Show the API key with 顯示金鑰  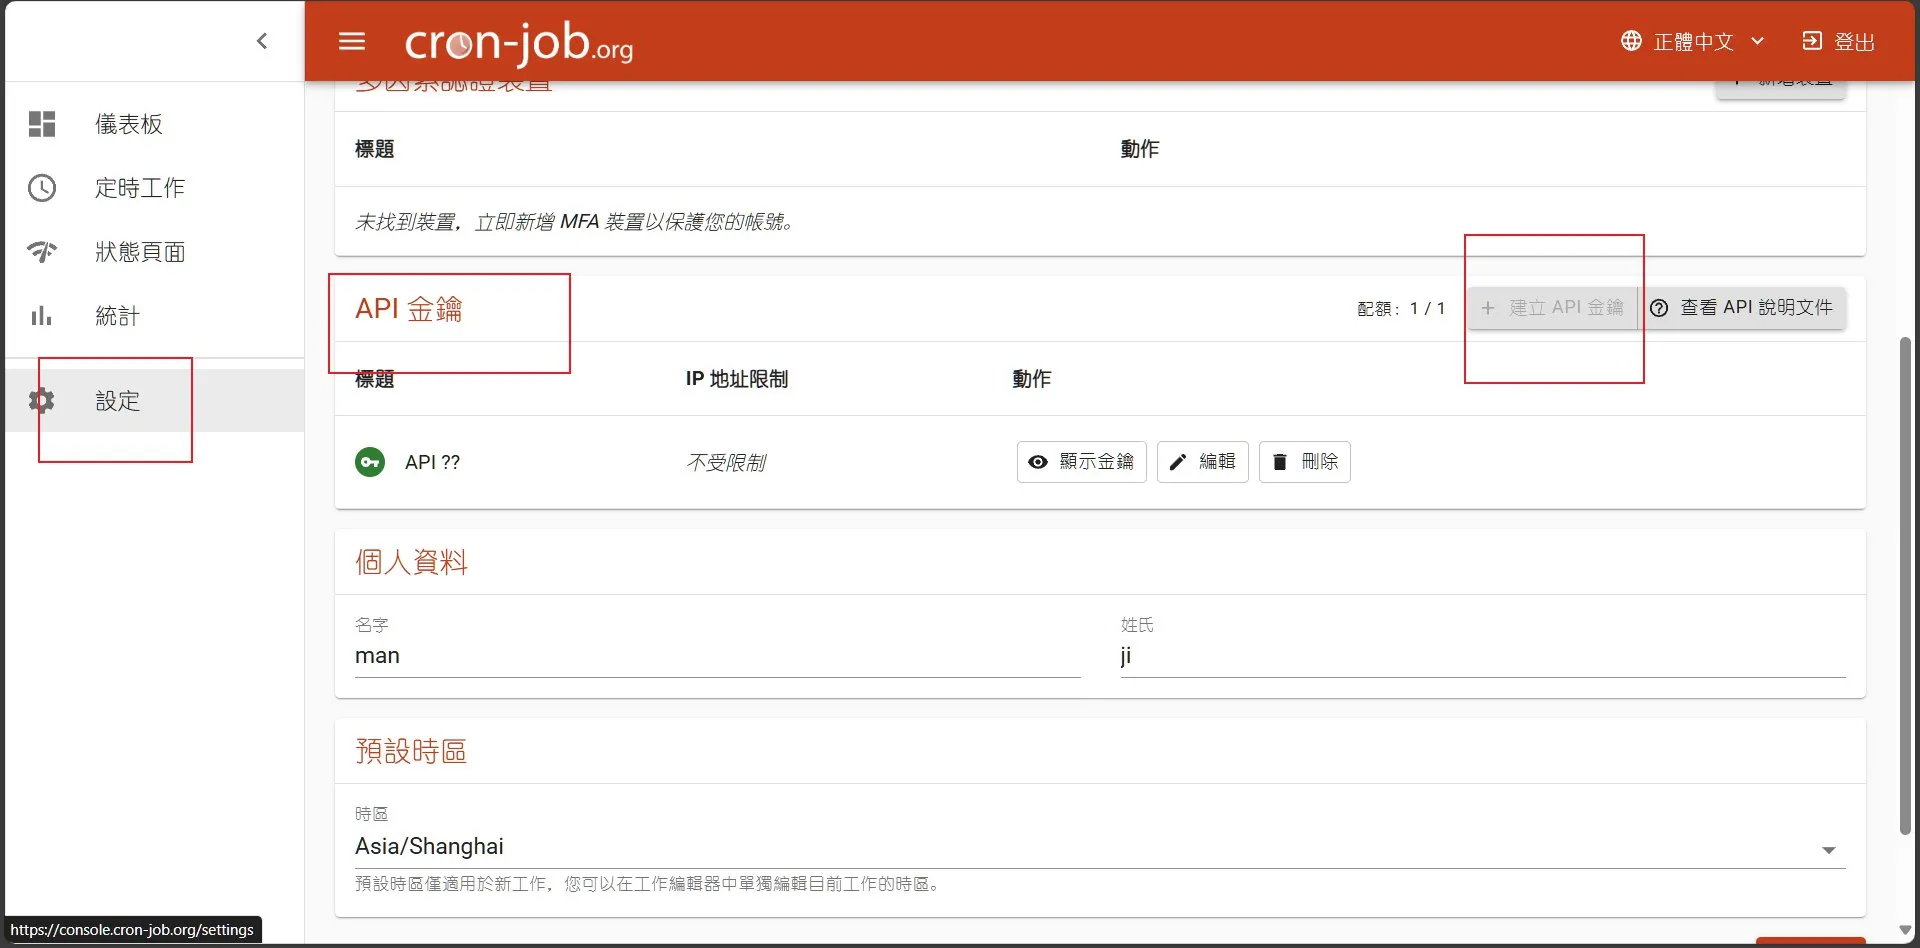click(1081, 462)
